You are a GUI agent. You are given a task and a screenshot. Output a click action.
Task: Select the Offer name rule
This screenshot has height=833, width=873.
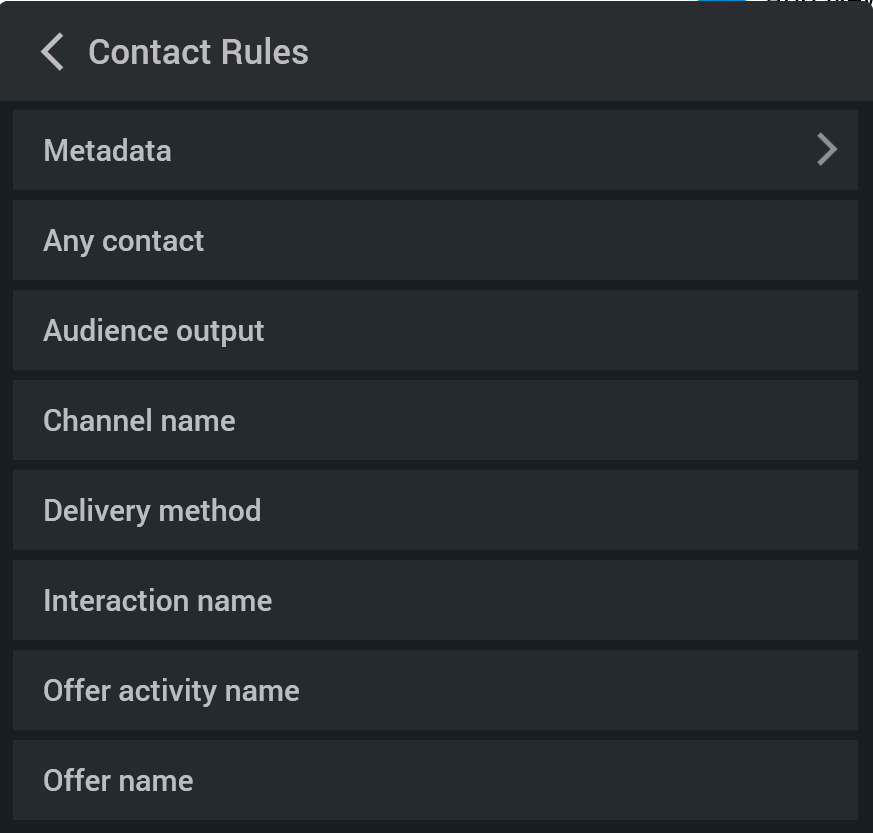435,780
